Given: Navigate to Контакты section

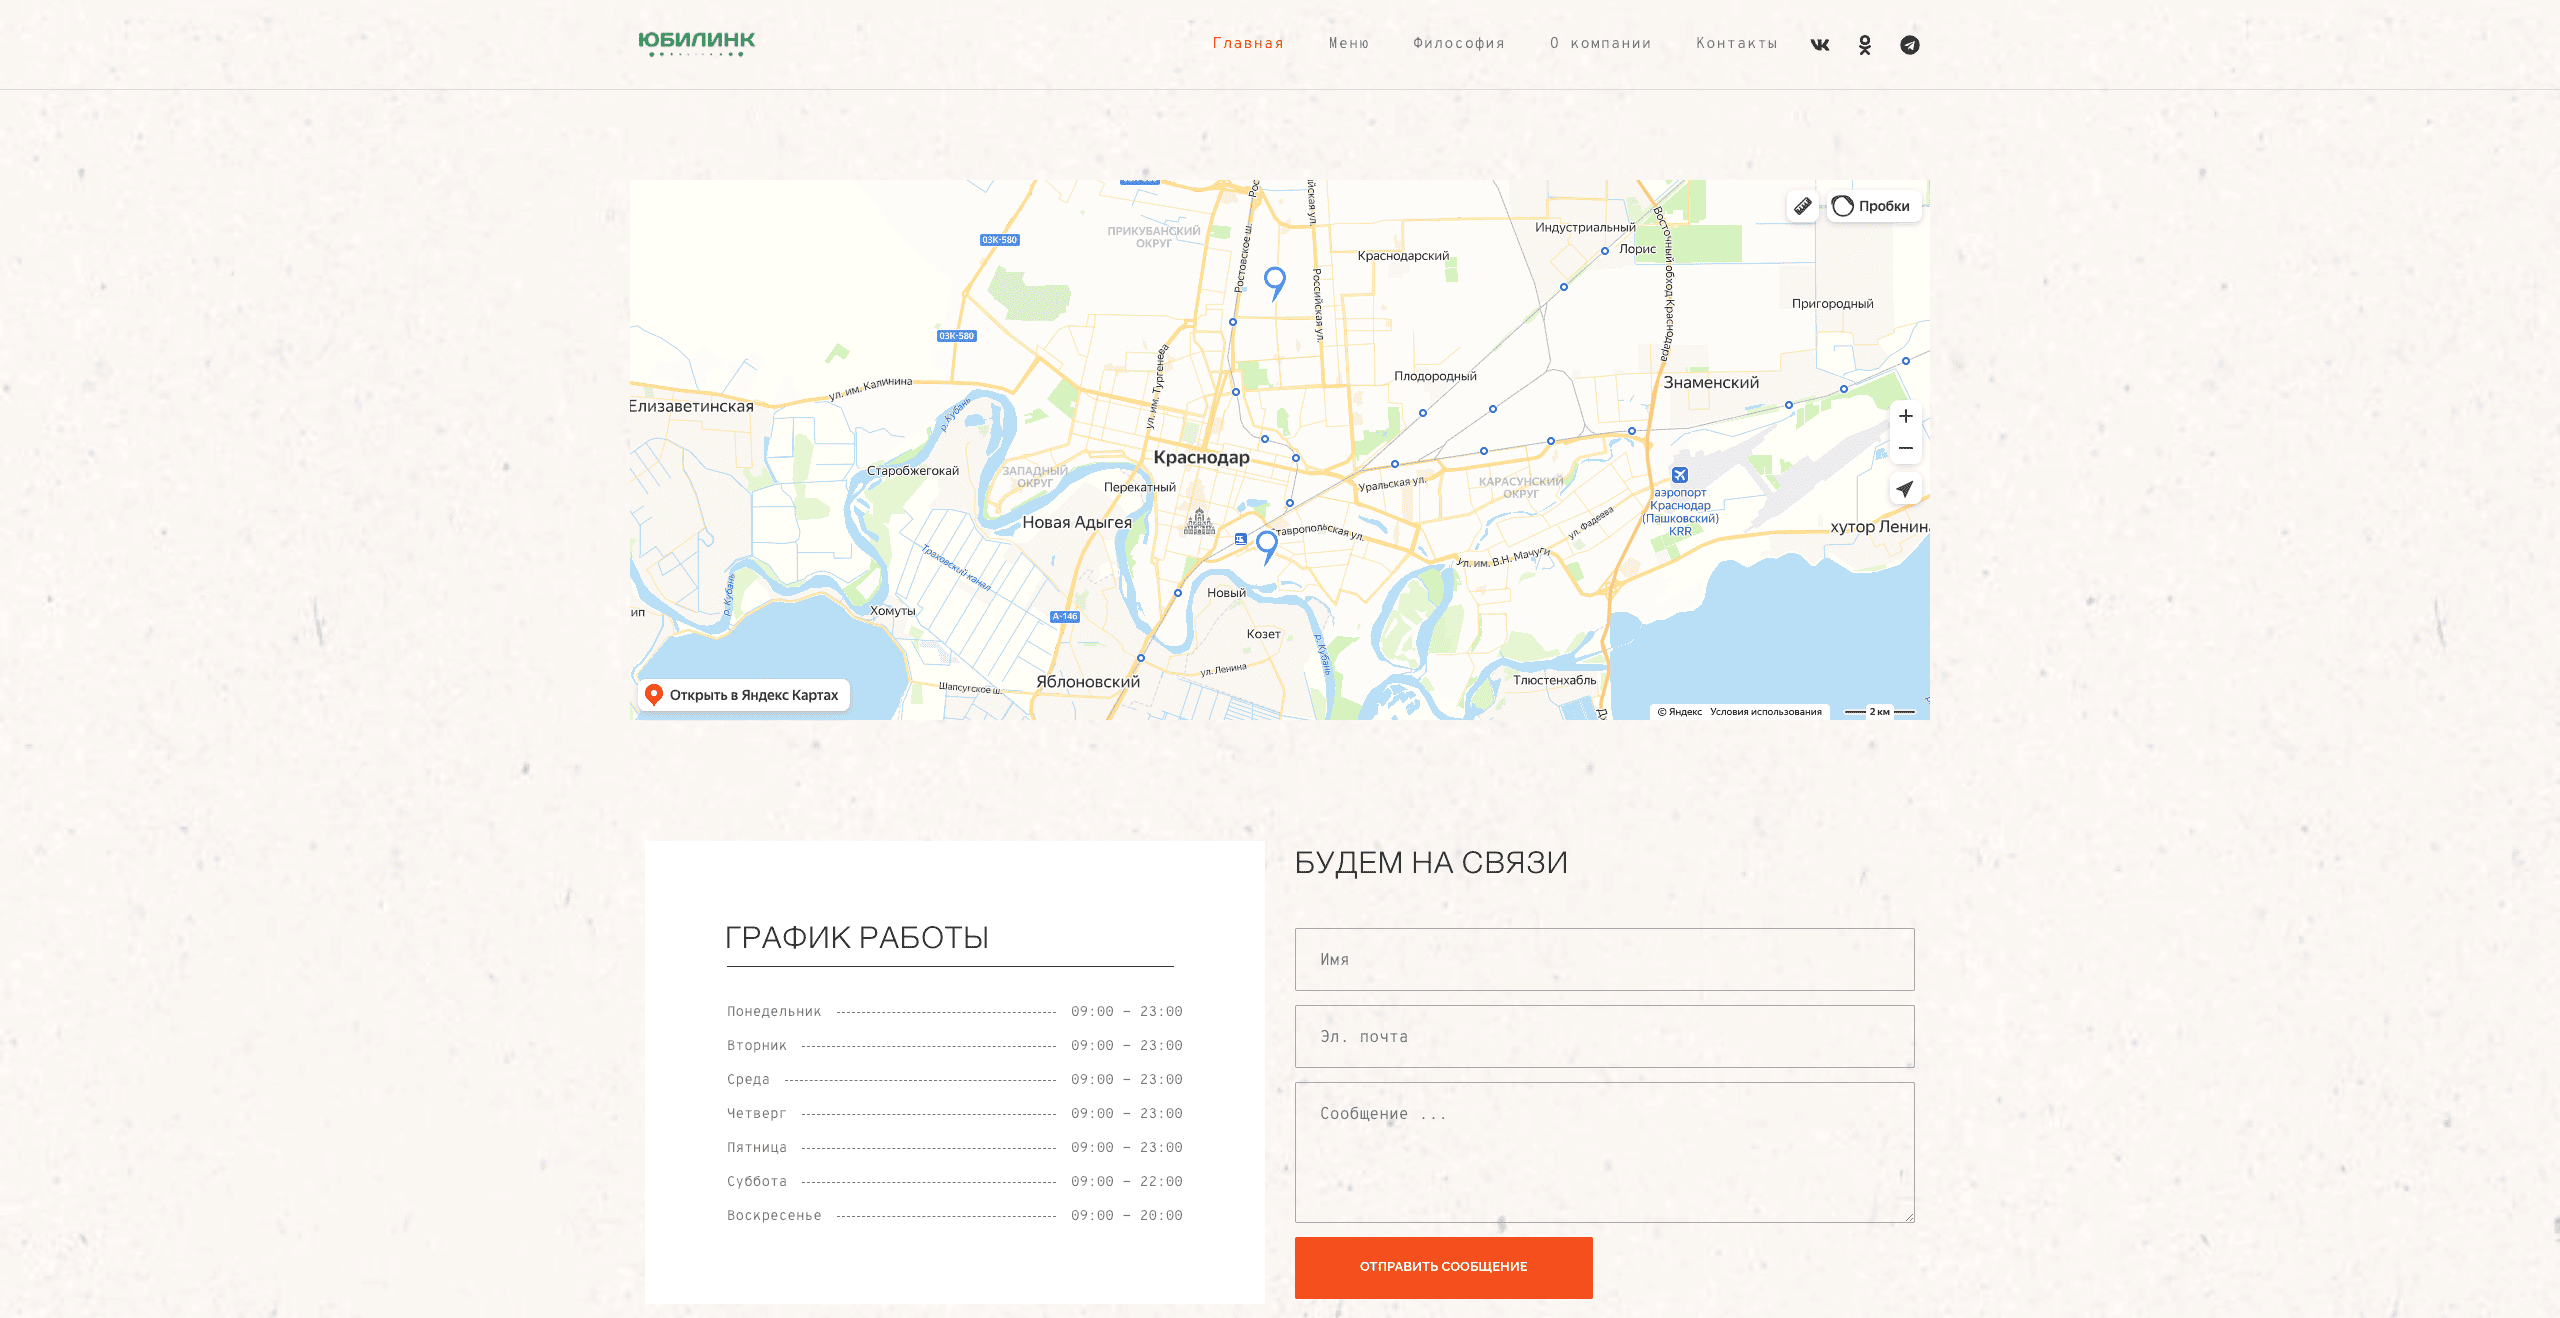Looking at the screenshot, I should [x=1736, y=43].
